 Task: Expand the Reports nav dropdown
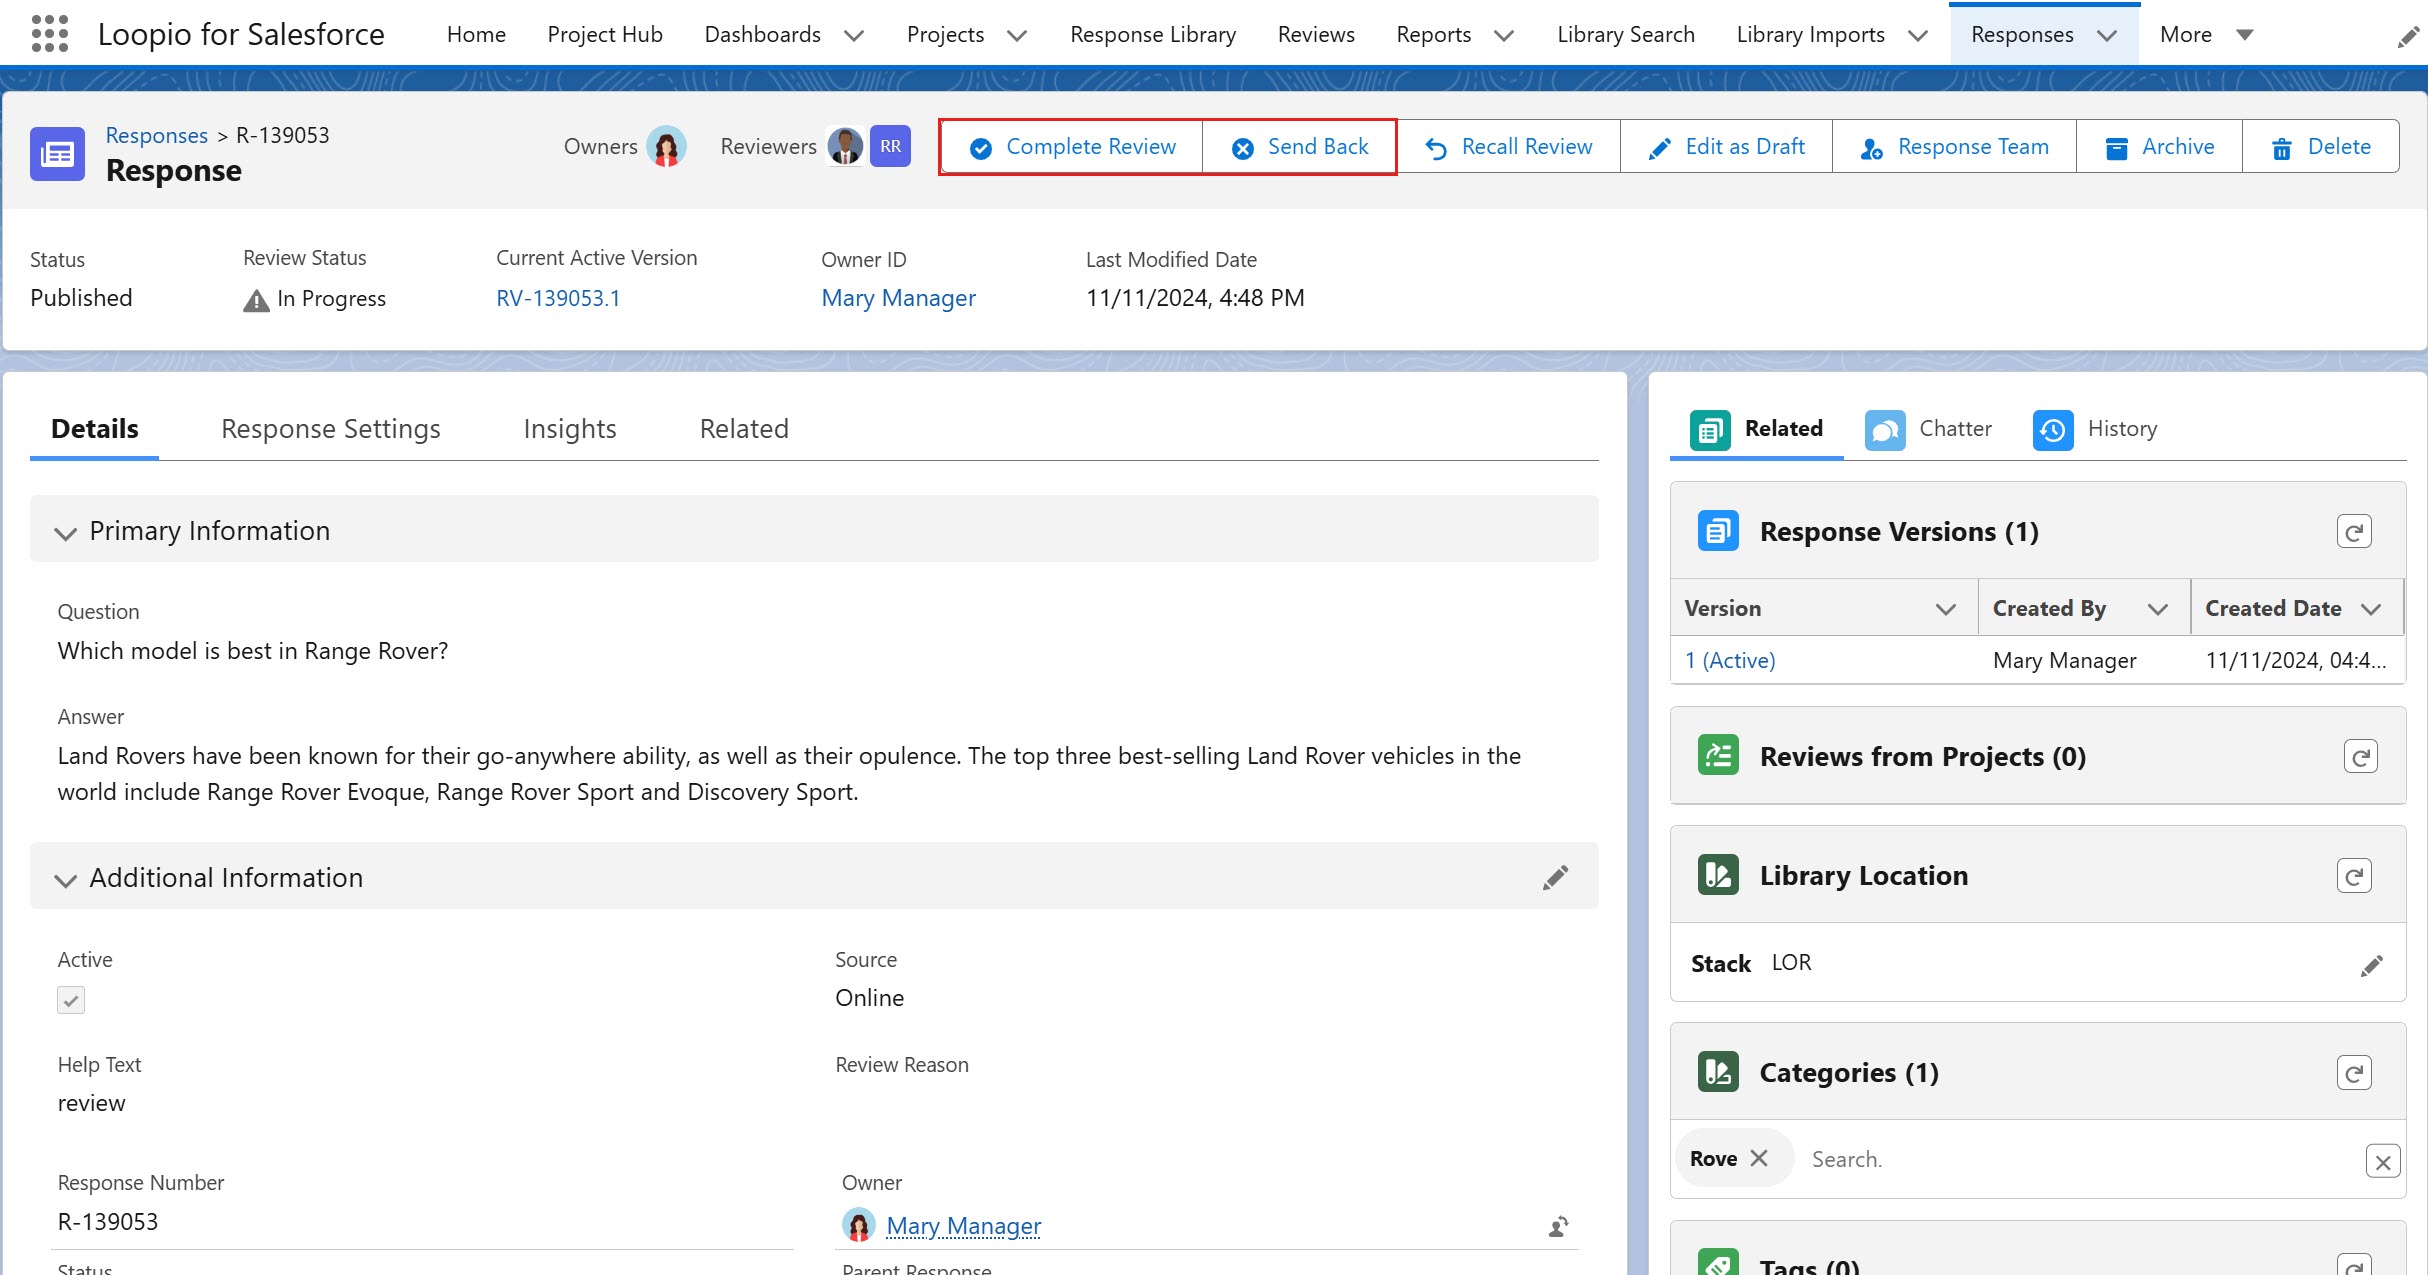[x=1504, y=36]
